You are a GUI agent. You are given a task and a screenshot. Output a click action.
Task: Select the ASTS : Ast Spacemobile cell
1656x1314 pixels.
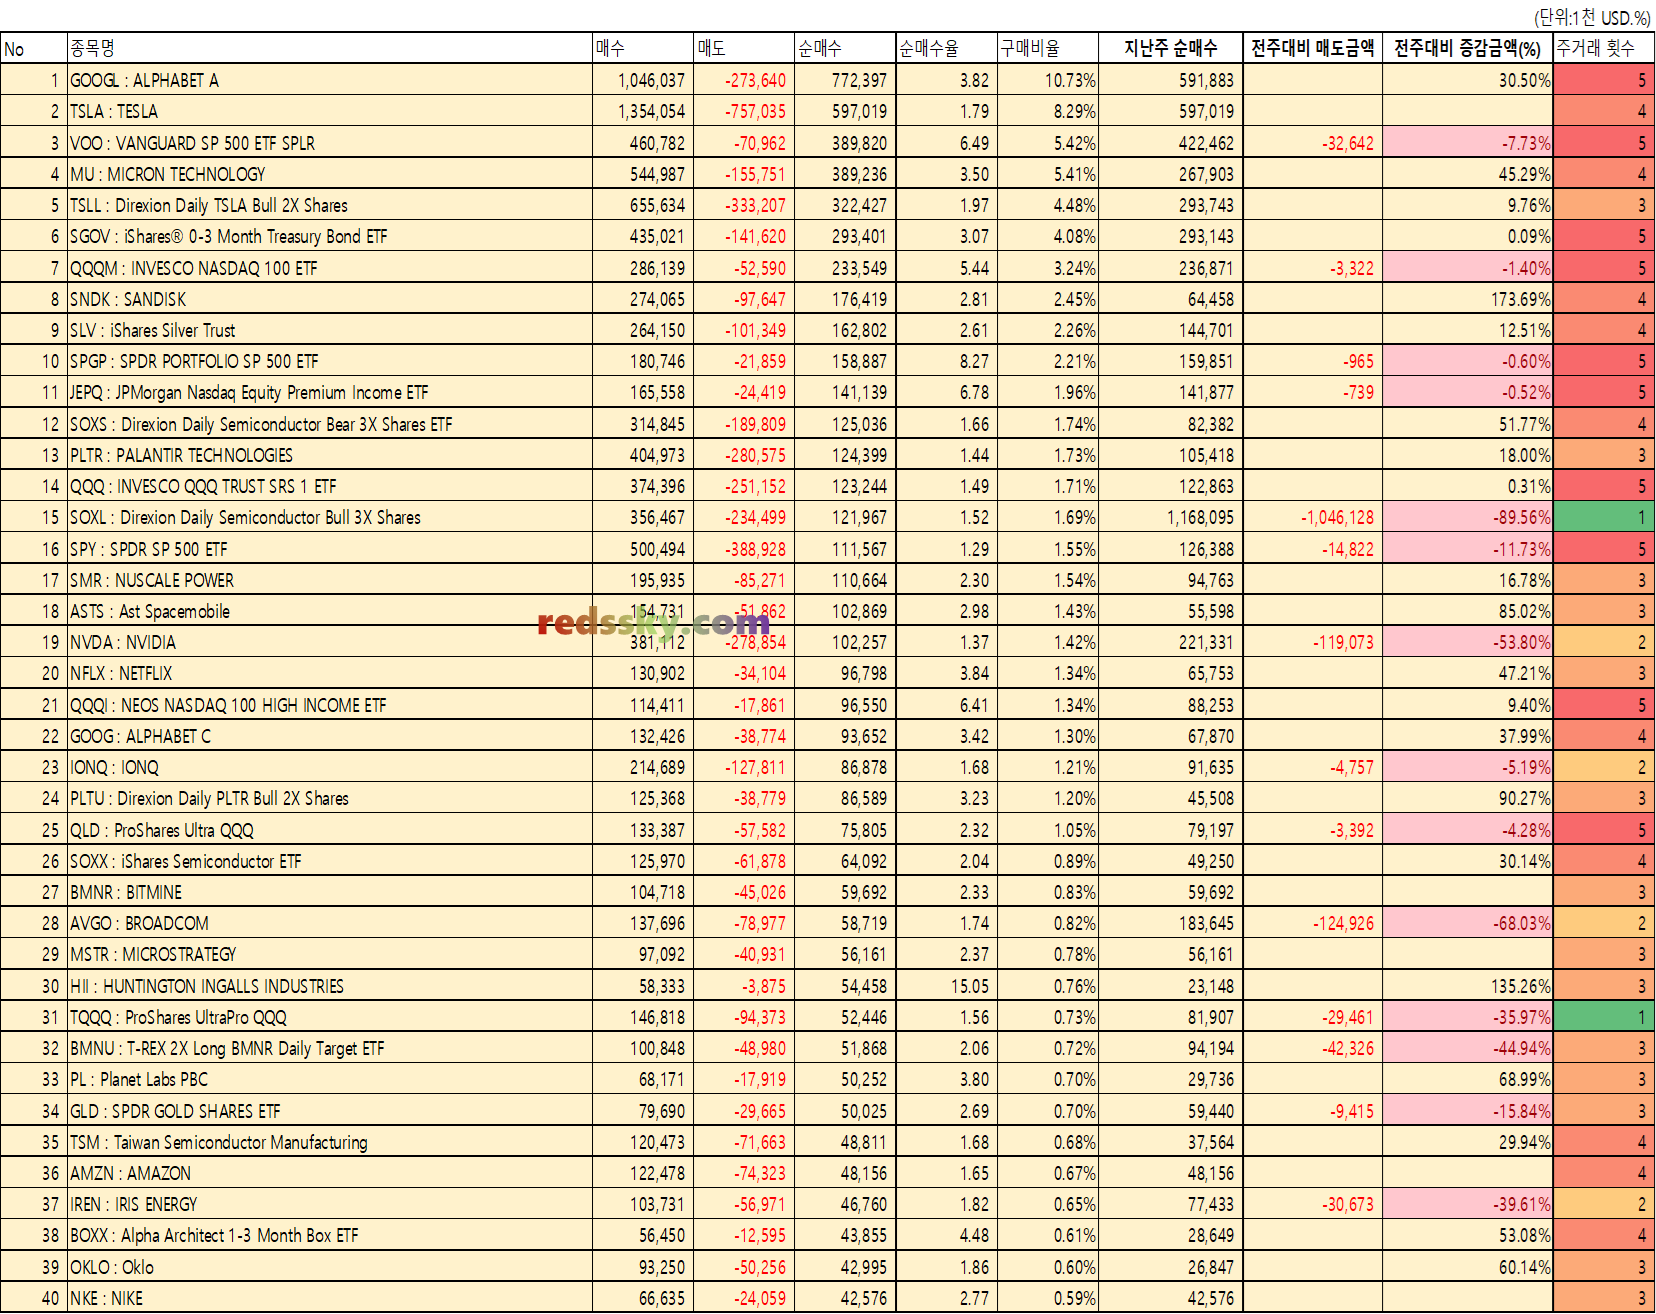[330, 611]
